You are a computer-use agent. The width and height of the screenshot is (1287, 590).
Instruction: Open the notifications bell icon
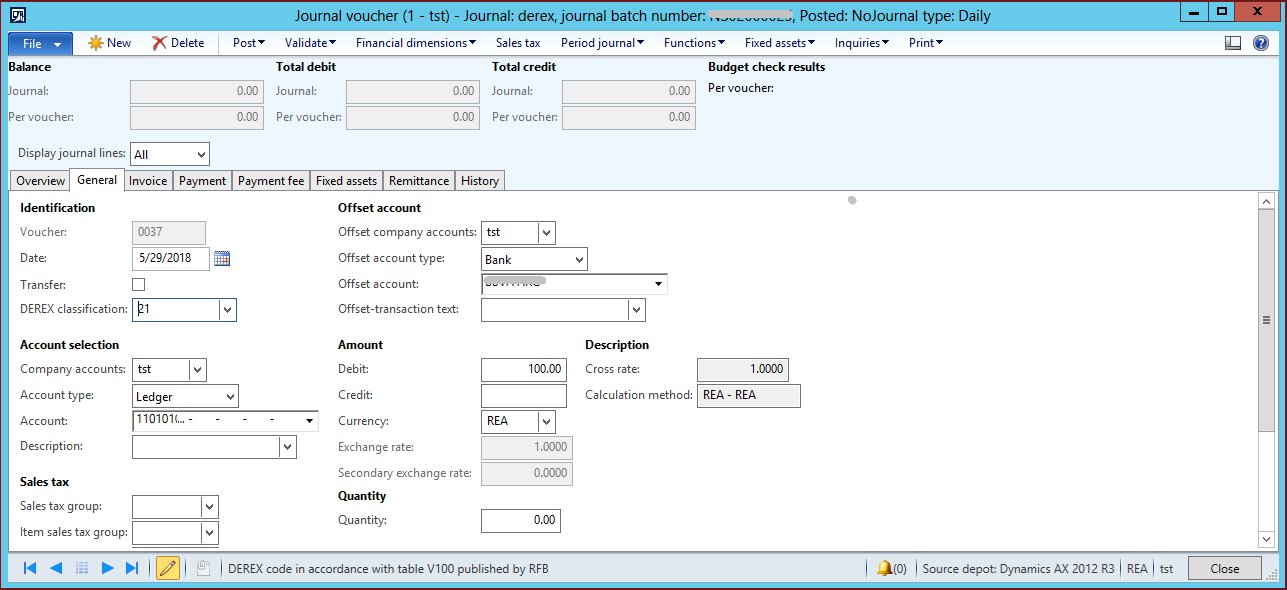tap(884, 568)
